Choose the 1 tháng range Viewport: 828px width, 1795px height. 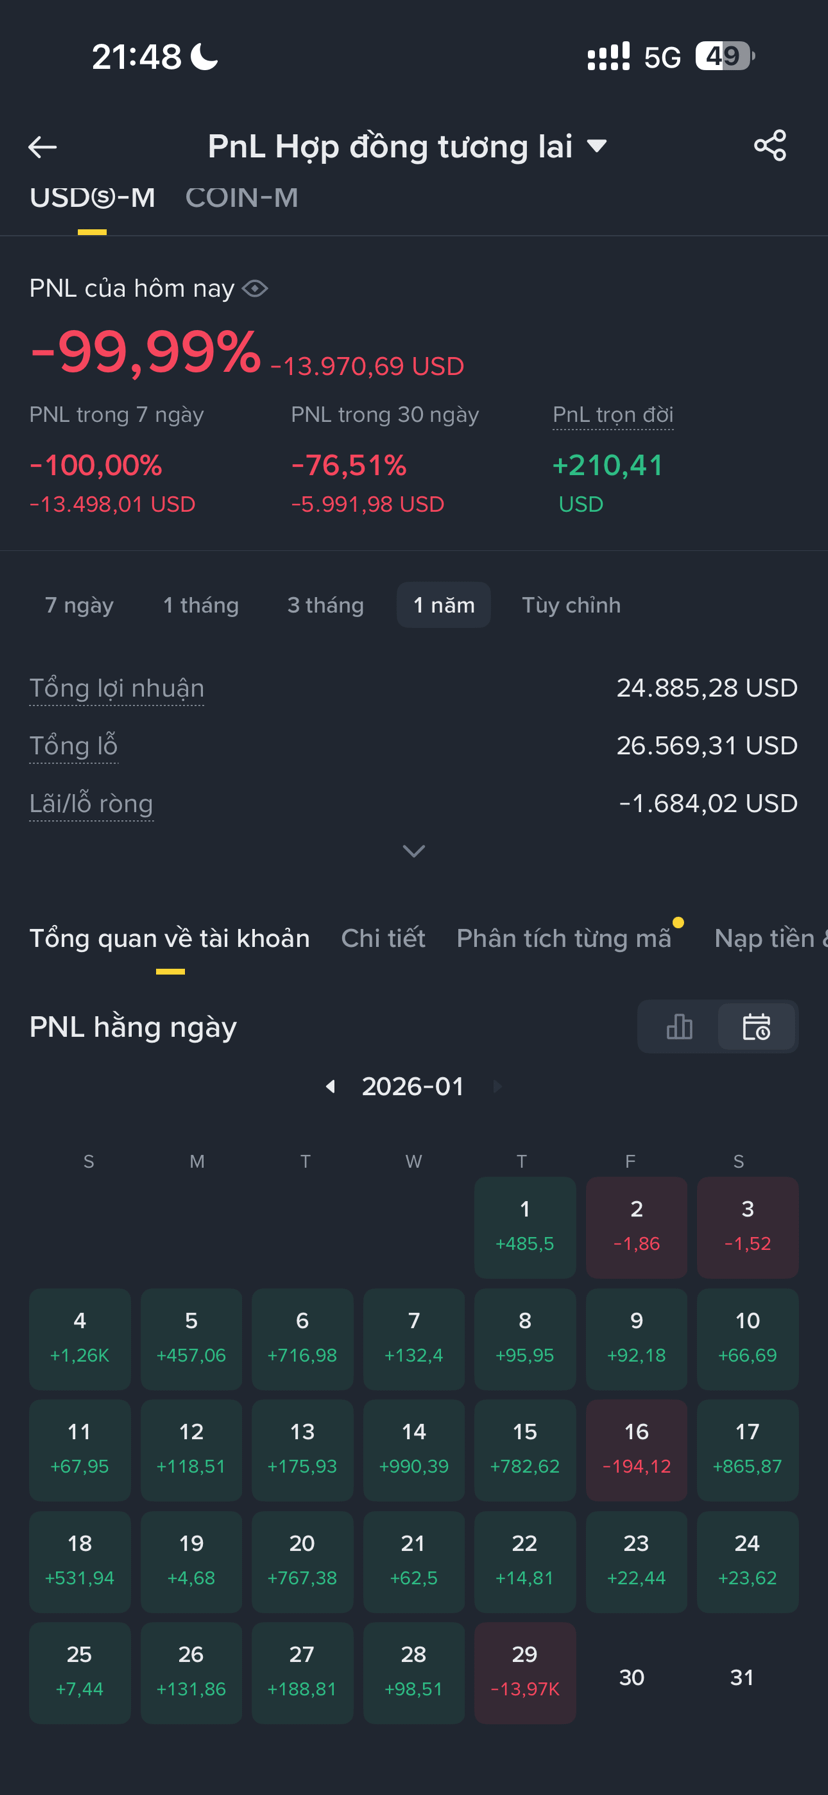(x=201, y=605)
